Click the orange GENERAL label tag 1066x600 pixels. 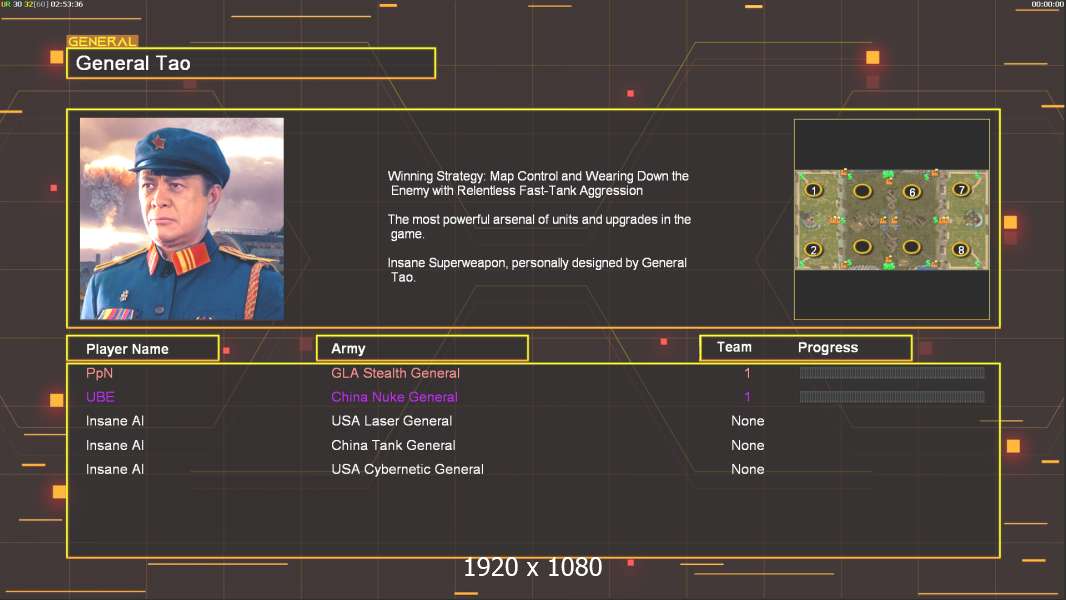102,41
